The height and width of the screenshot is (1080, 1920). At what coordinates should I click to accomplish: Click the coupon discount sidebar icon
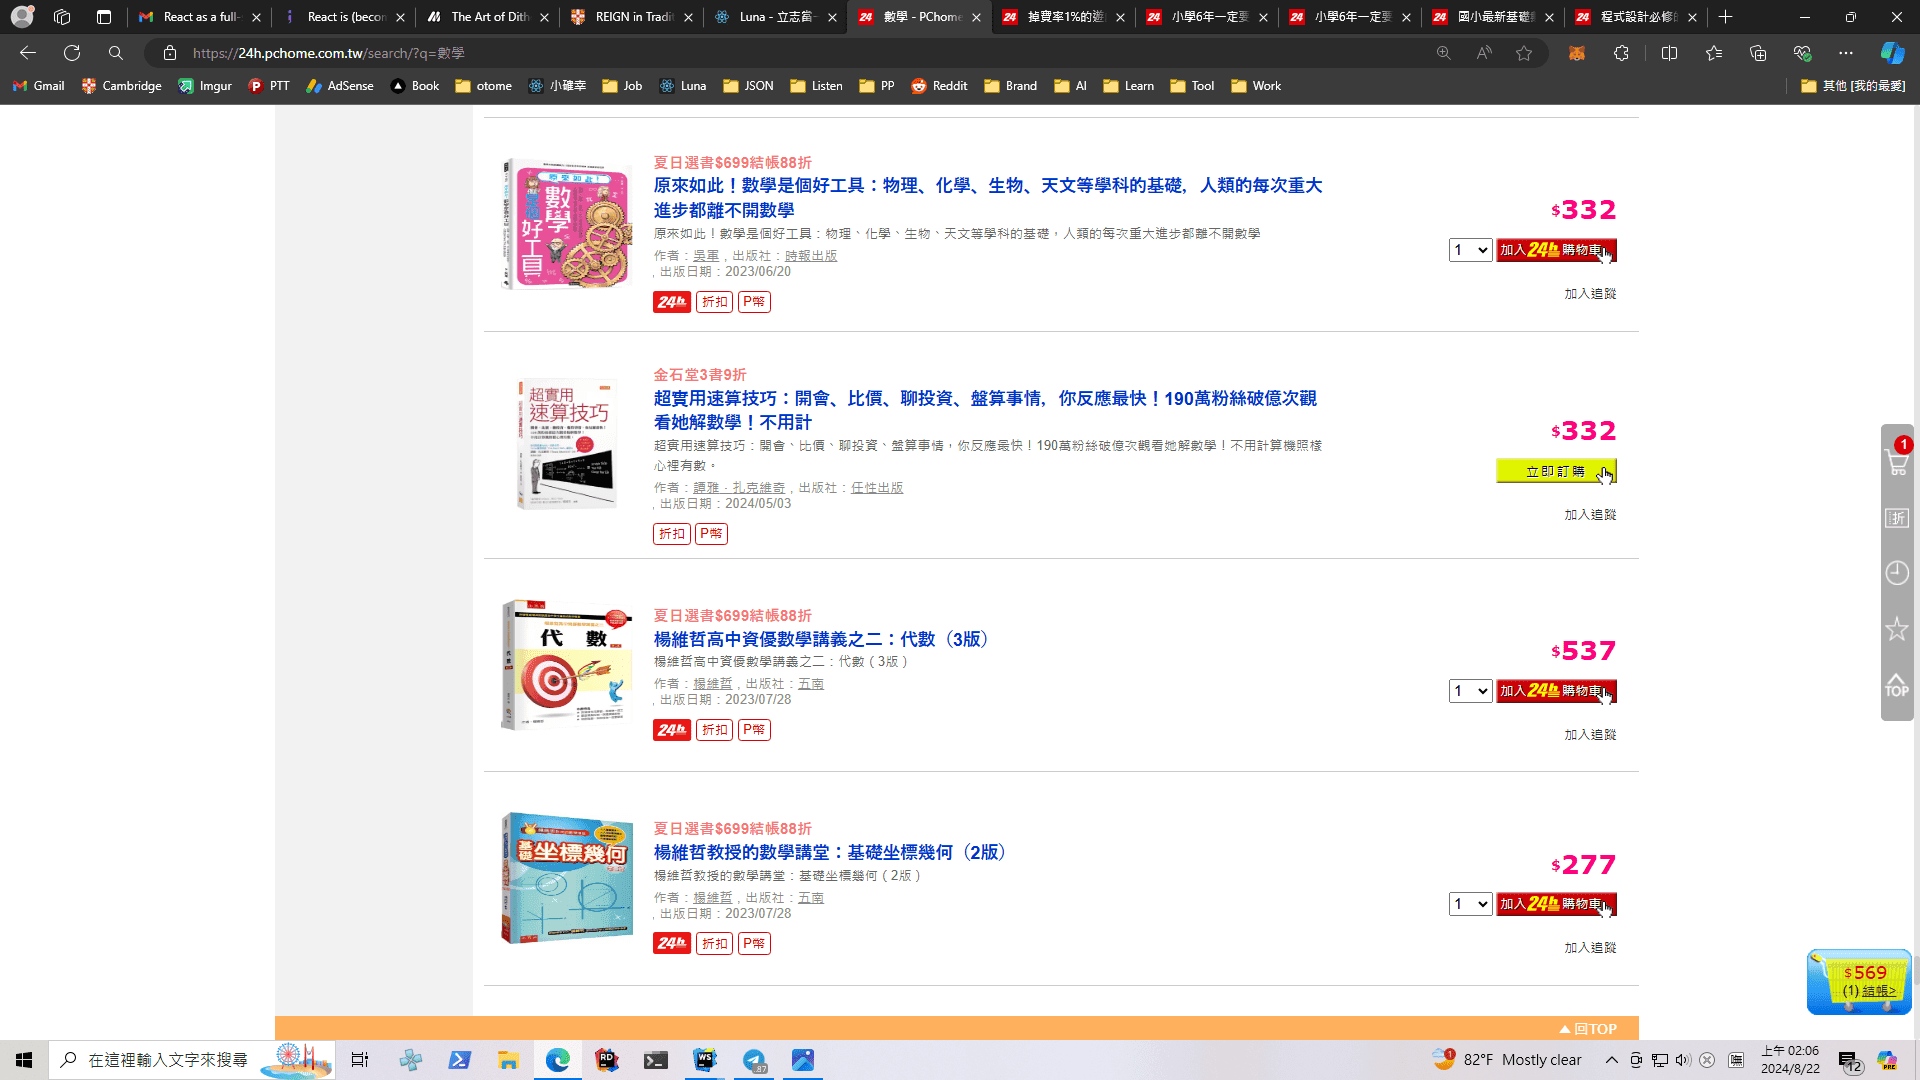[1896, 518]
